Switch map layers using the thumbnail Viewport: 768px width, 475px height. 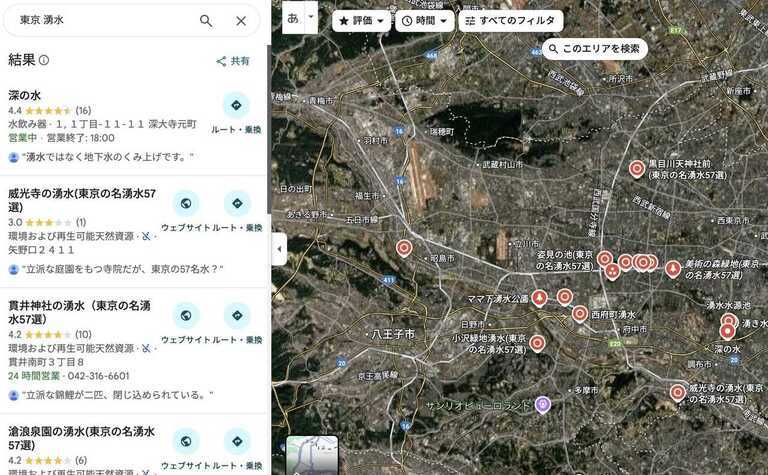[312, 455]
